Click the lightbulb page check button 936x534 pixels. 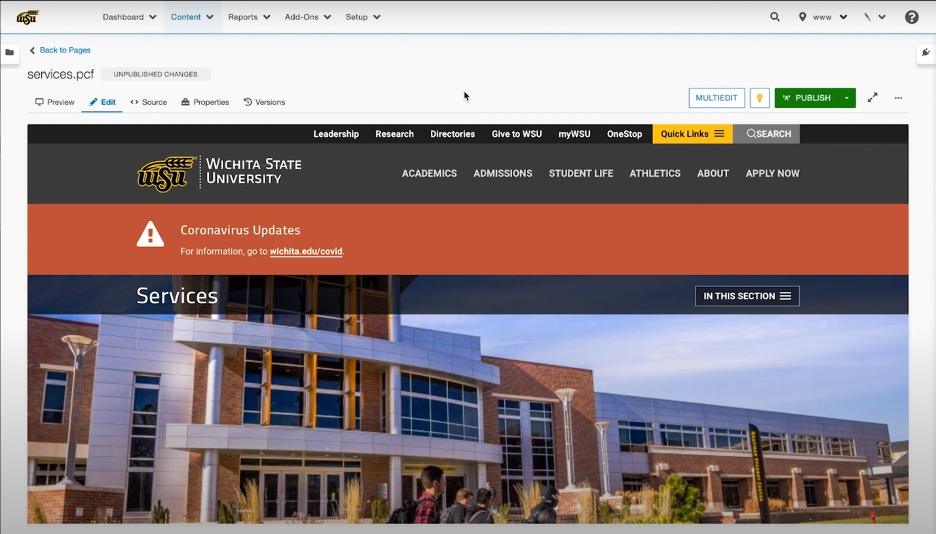coord(759,98)
